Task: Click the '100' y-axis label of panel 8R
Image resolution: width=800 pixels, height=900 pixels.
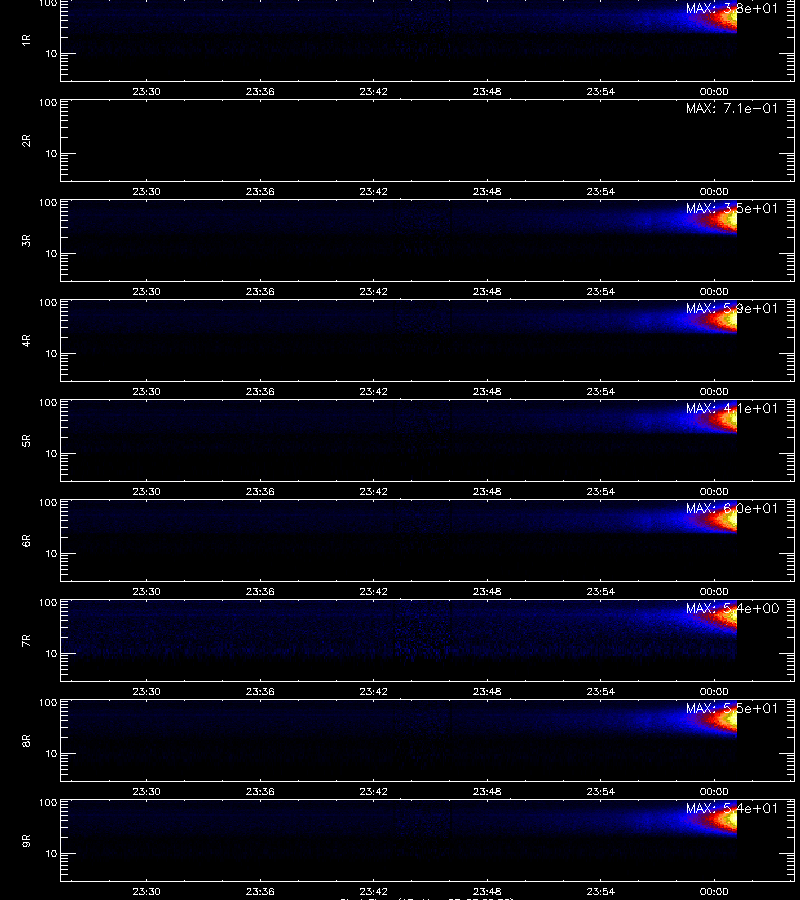Action: 48,703
